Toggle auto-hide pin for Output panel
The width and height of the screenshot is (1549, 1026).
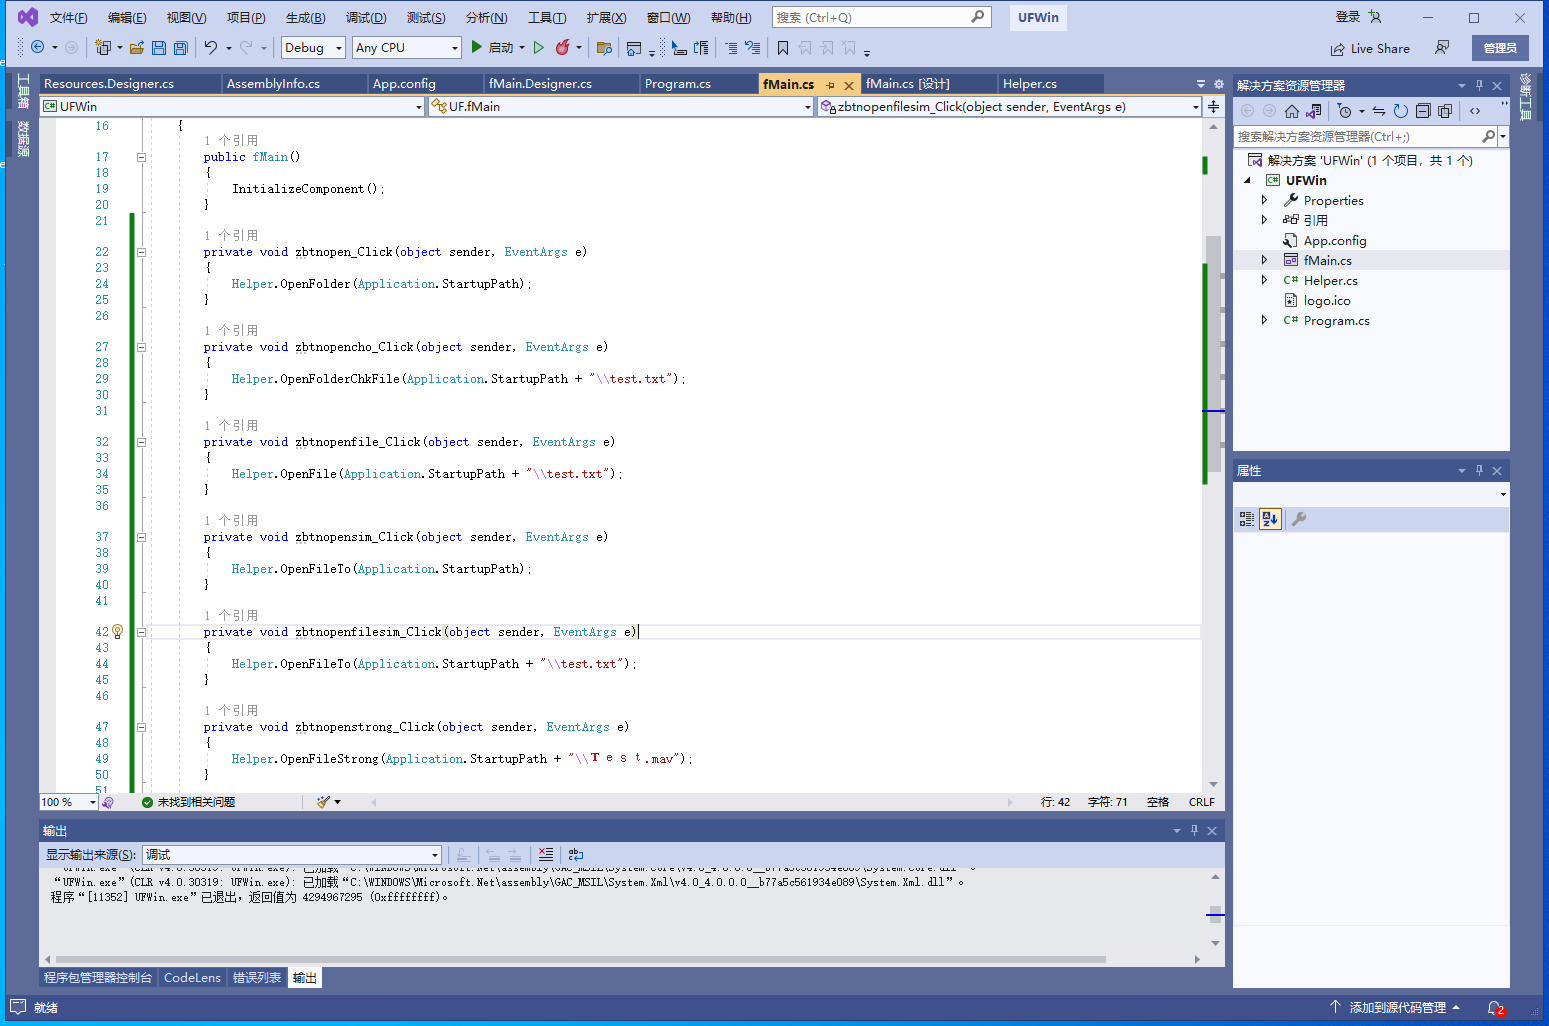tap(1194, 831)
